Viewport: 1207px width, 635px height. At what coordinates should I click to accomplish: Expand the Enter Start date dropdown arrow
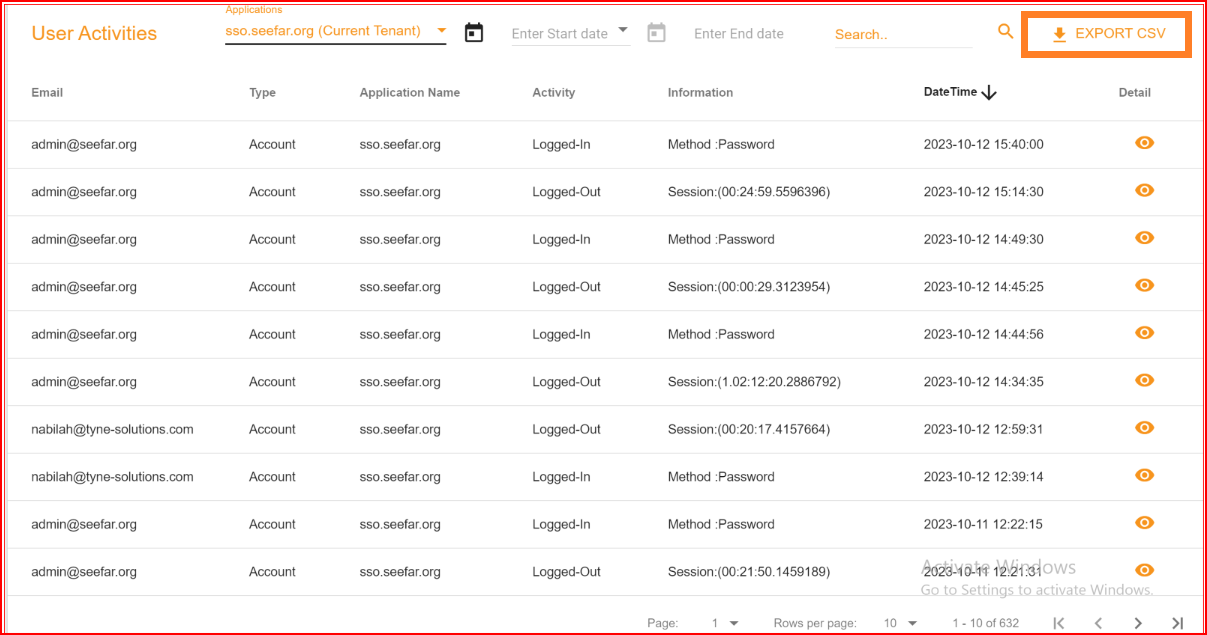pyautogui.click(x=623, y=30)
